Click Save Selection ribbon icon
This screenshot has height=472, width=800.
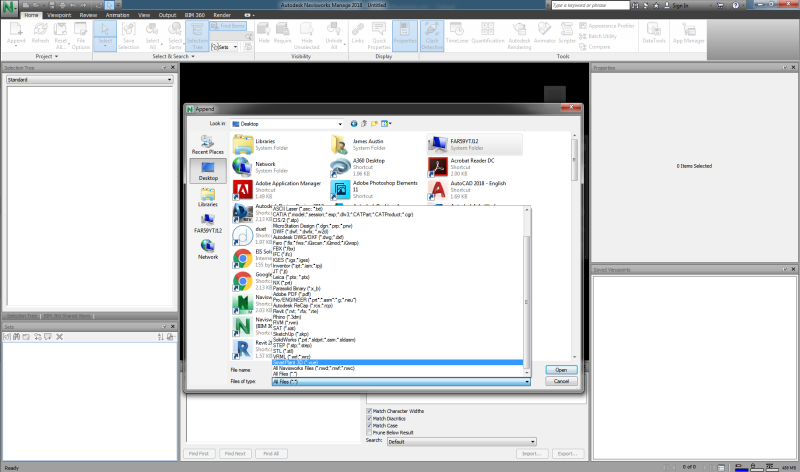point(129,36)
